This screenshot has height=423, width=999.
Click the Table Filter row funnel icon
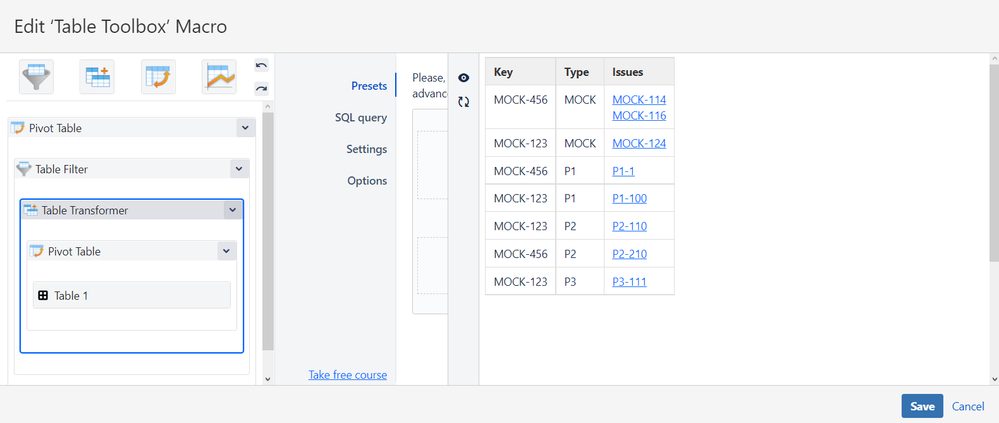pyautogui.click(x=24, y=169)
